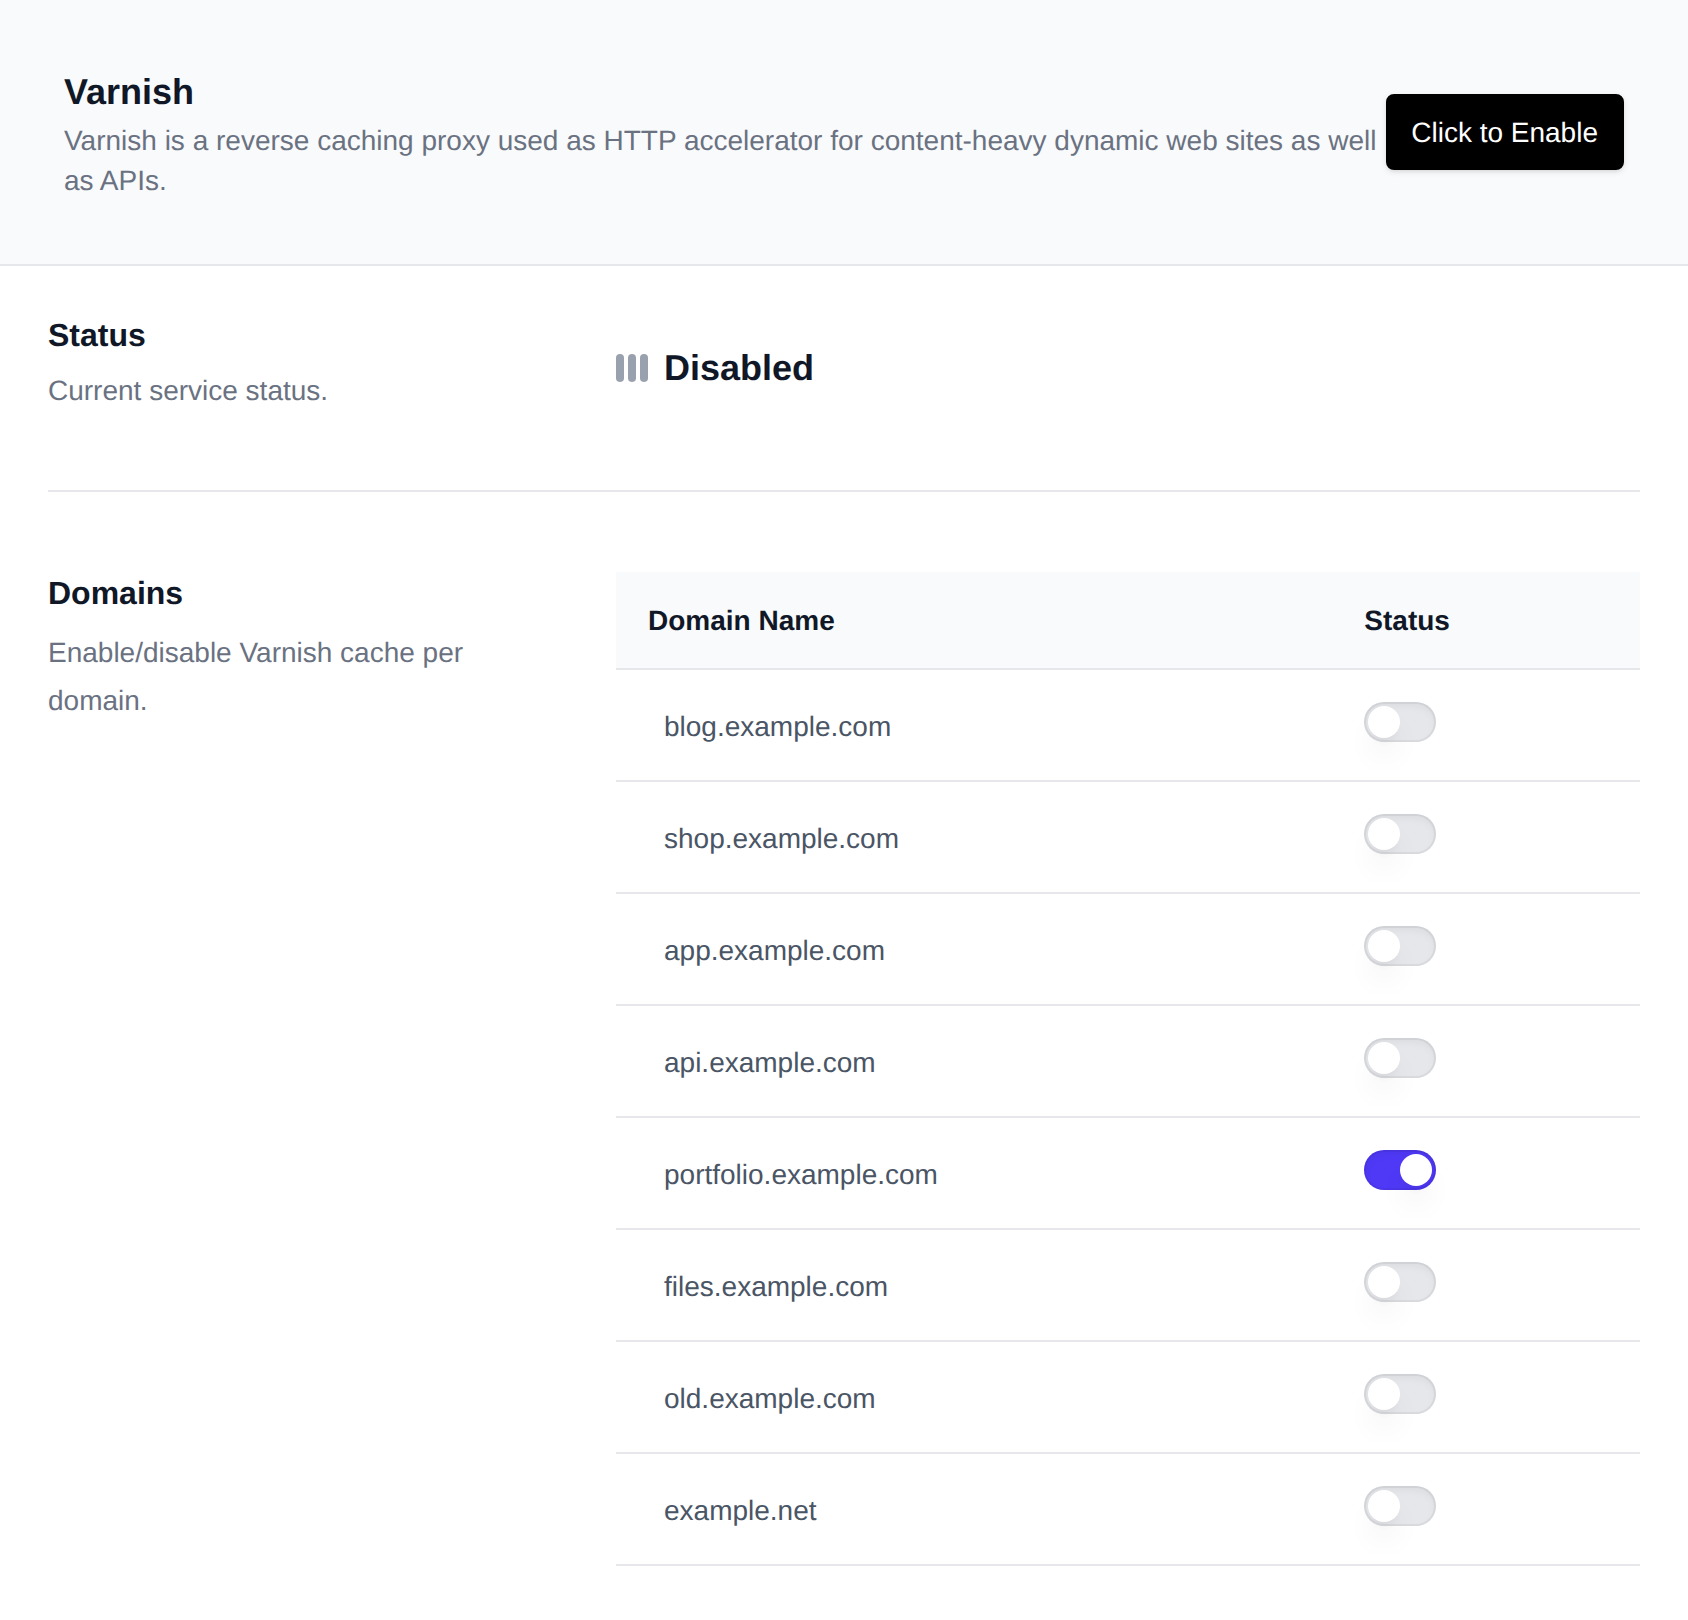The height and width of the screenshot is (1620, 1688).
Task: Click portfolio.example.com domain name
Action: click(x=800, y=1175)
